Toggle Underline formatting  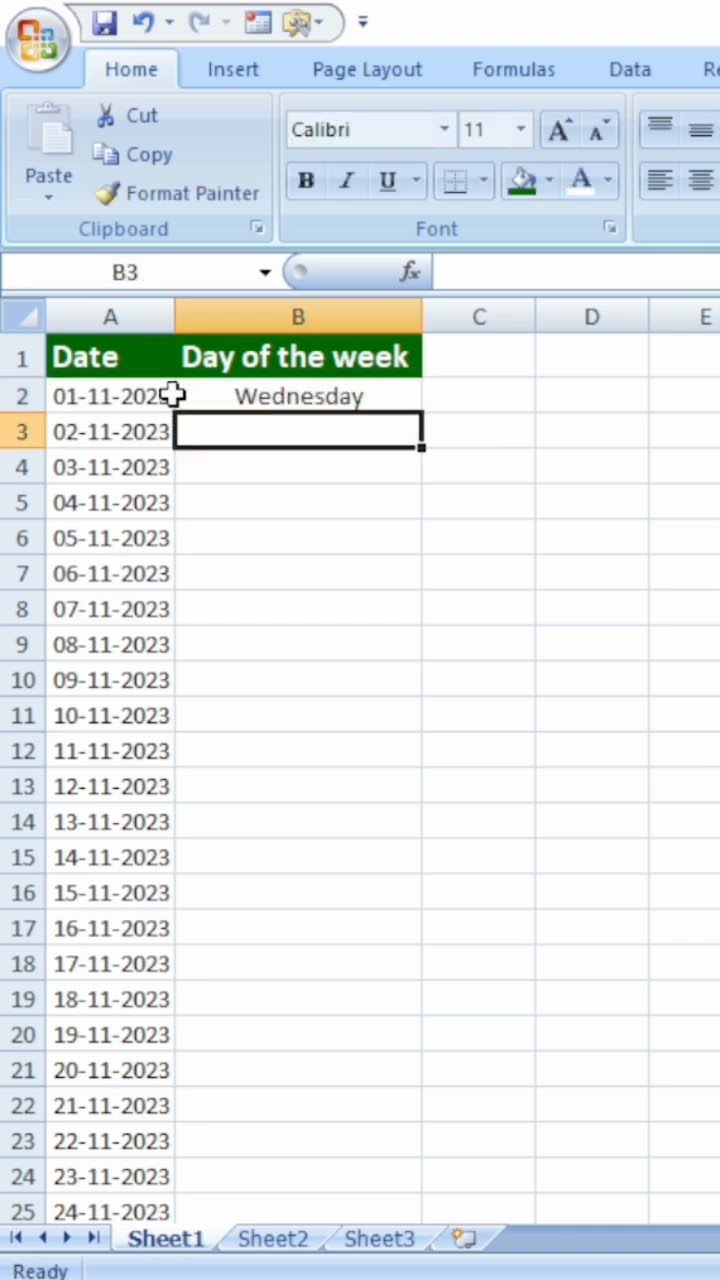click(387, 181)
